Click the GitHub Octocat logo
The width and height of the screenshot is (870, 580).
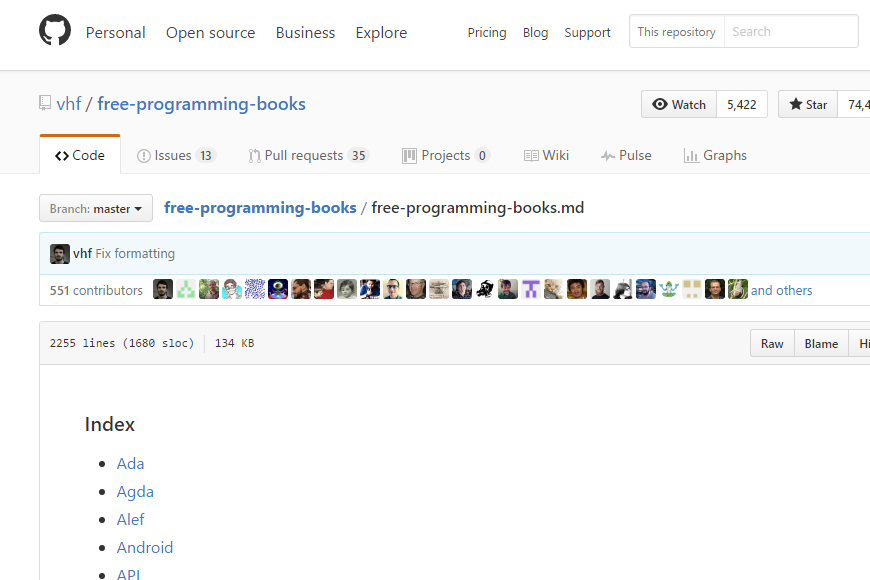(55, 30)
